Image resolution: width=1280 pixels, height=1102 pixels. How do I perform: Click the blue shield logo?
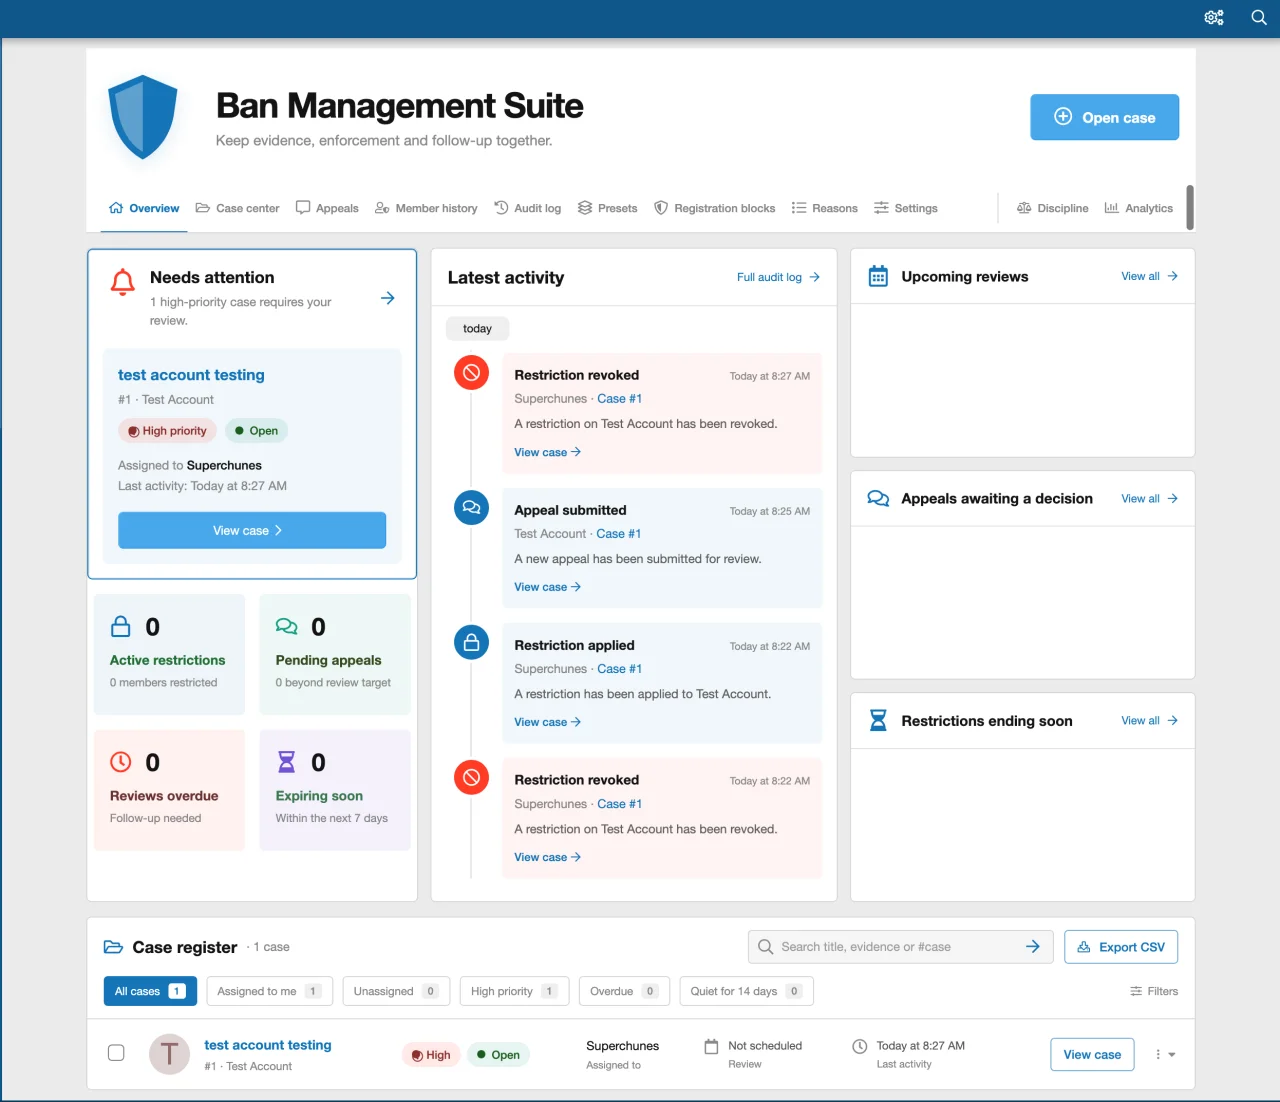(143, 117)
